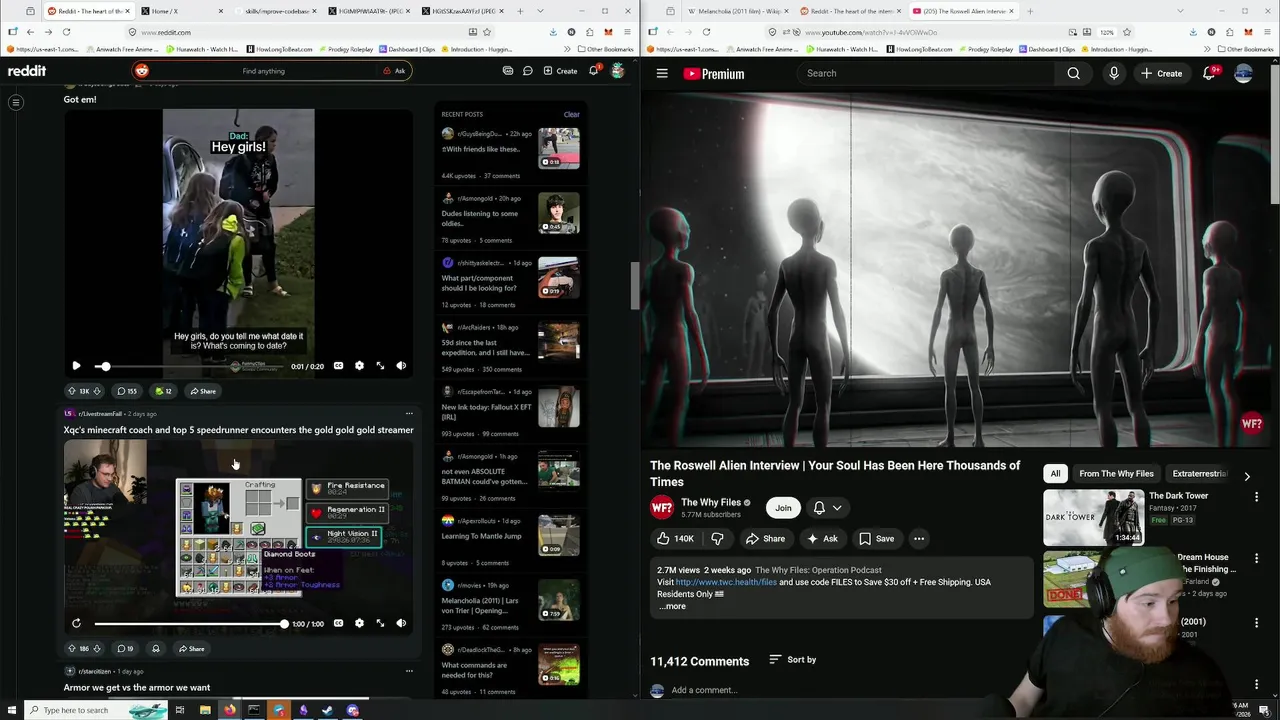This screenshot has height=720, width=1280.
Task: Open settings gear on Xqc minecraft video
Action: coord(359,624)
